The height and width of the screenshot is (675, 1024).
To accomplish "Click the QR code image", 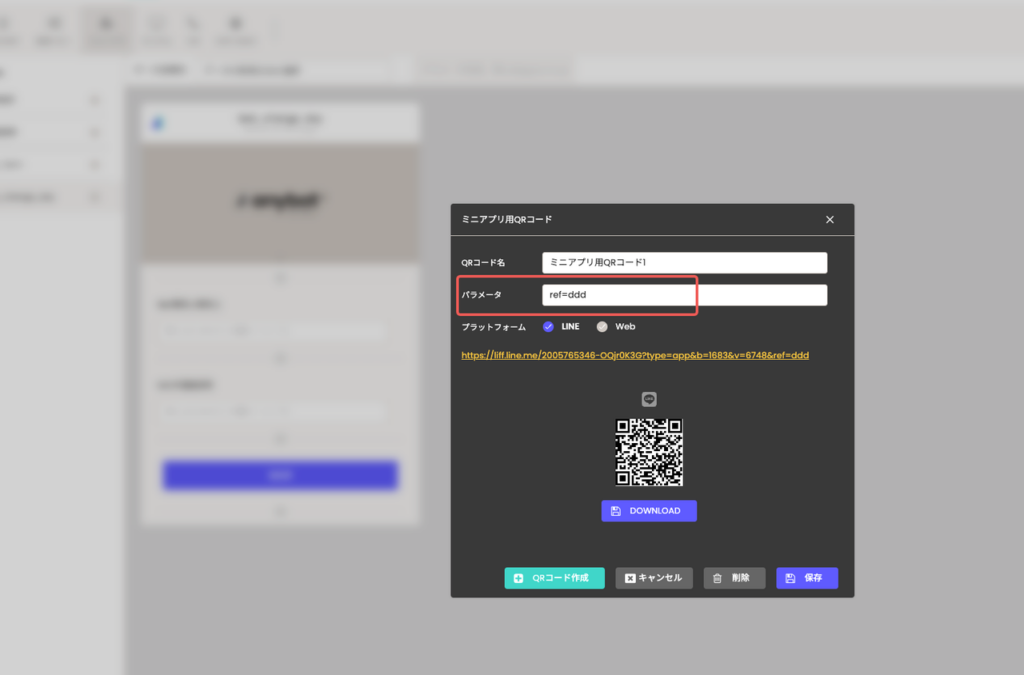I will tap(649, 452).
